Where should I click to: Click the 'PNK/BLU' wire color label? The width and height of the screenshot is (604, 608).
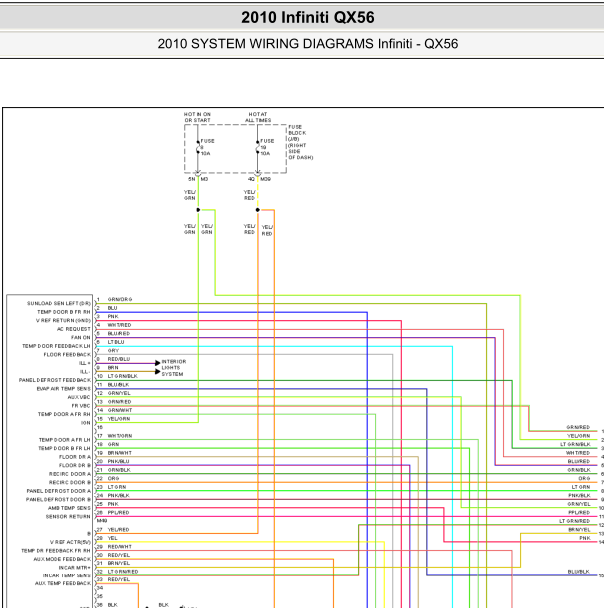[x=118, y=461]
